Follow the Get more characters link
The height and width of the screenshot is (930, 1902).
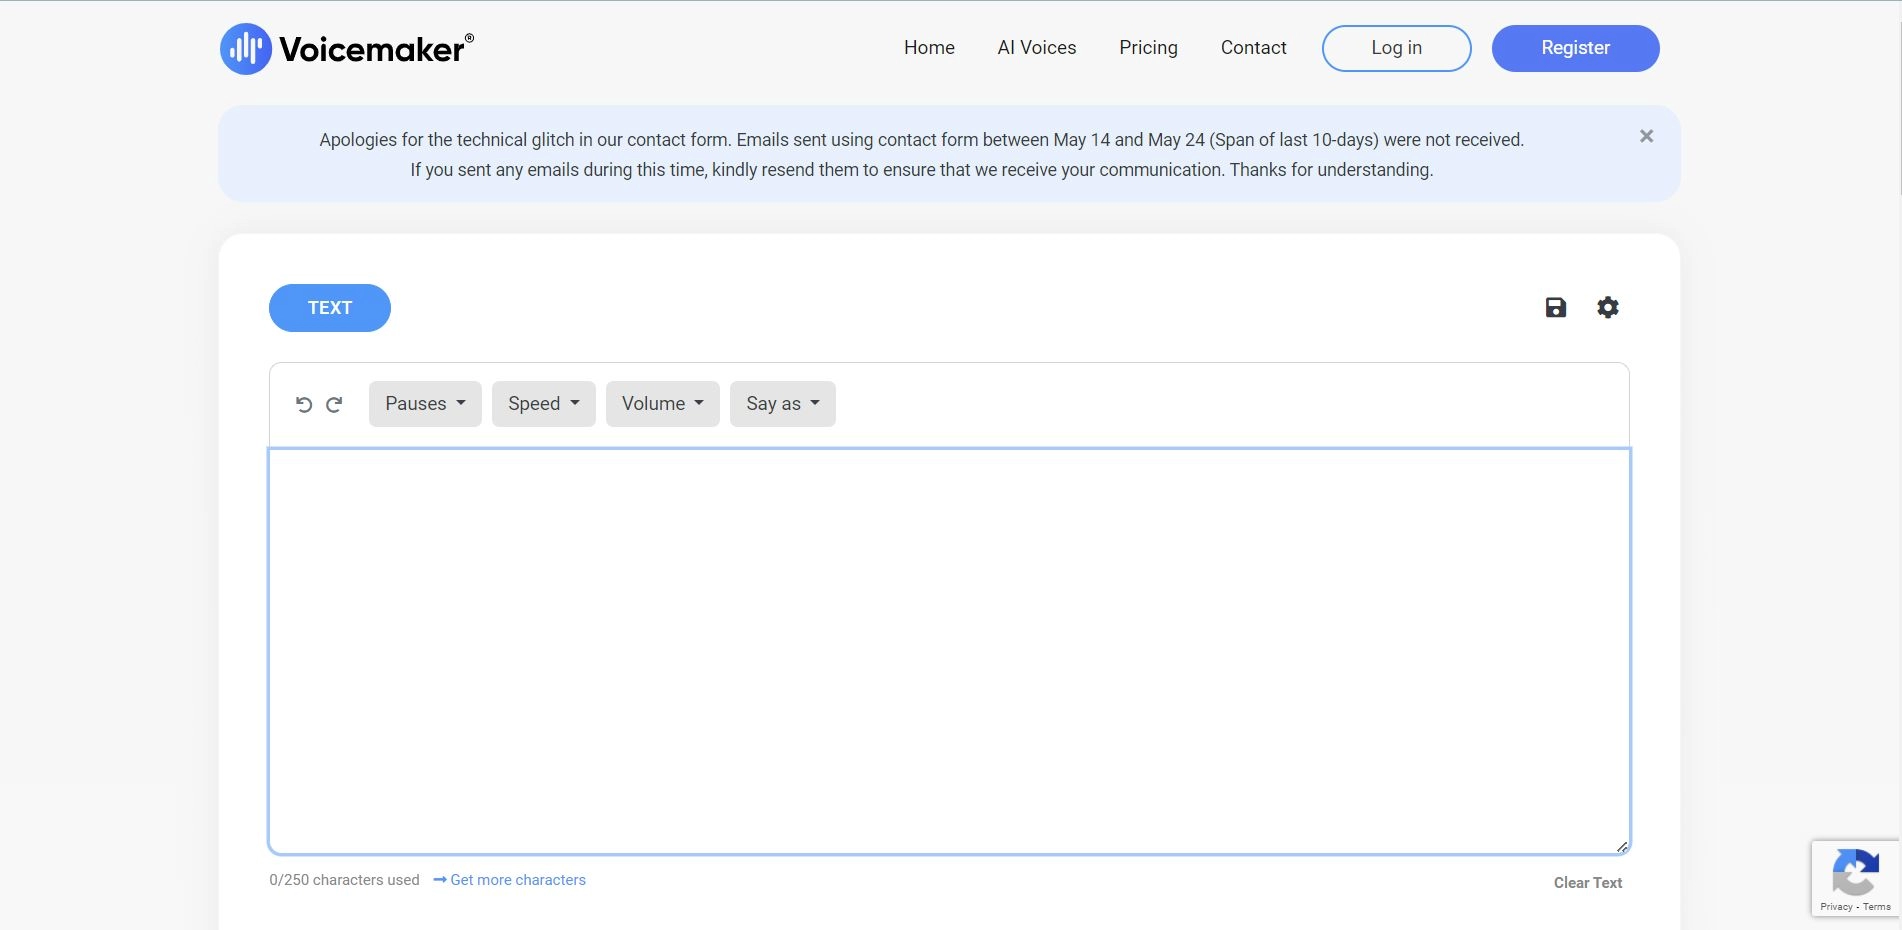click(x=517, y=880)
